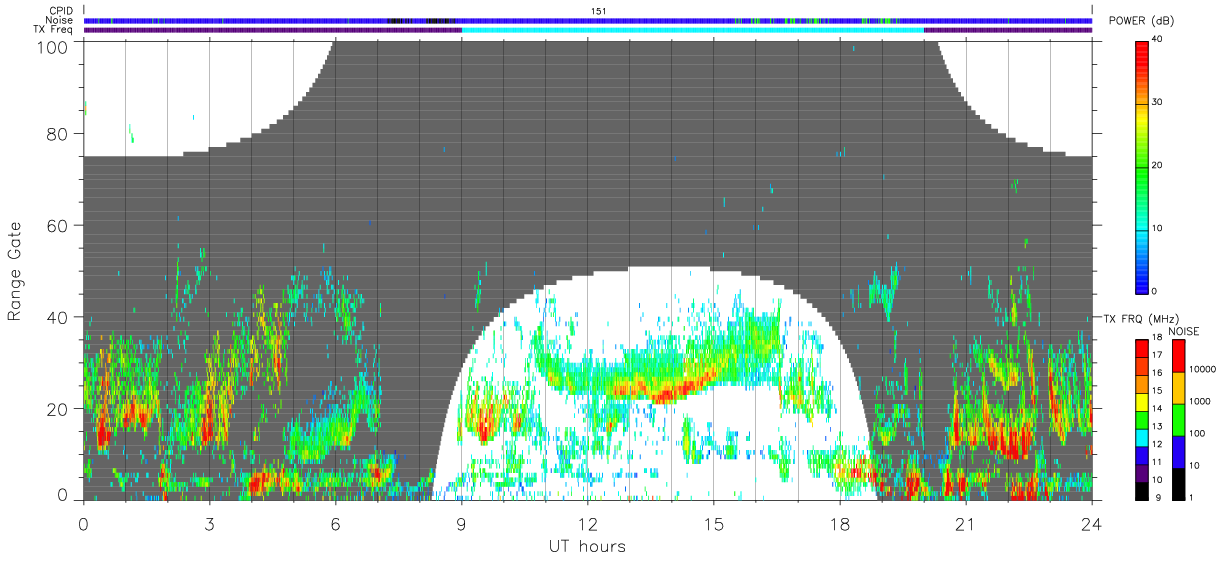Click the 80 tick on Range Gate axis
Viewport: 1228px width, 567px height.
[59, 133]
